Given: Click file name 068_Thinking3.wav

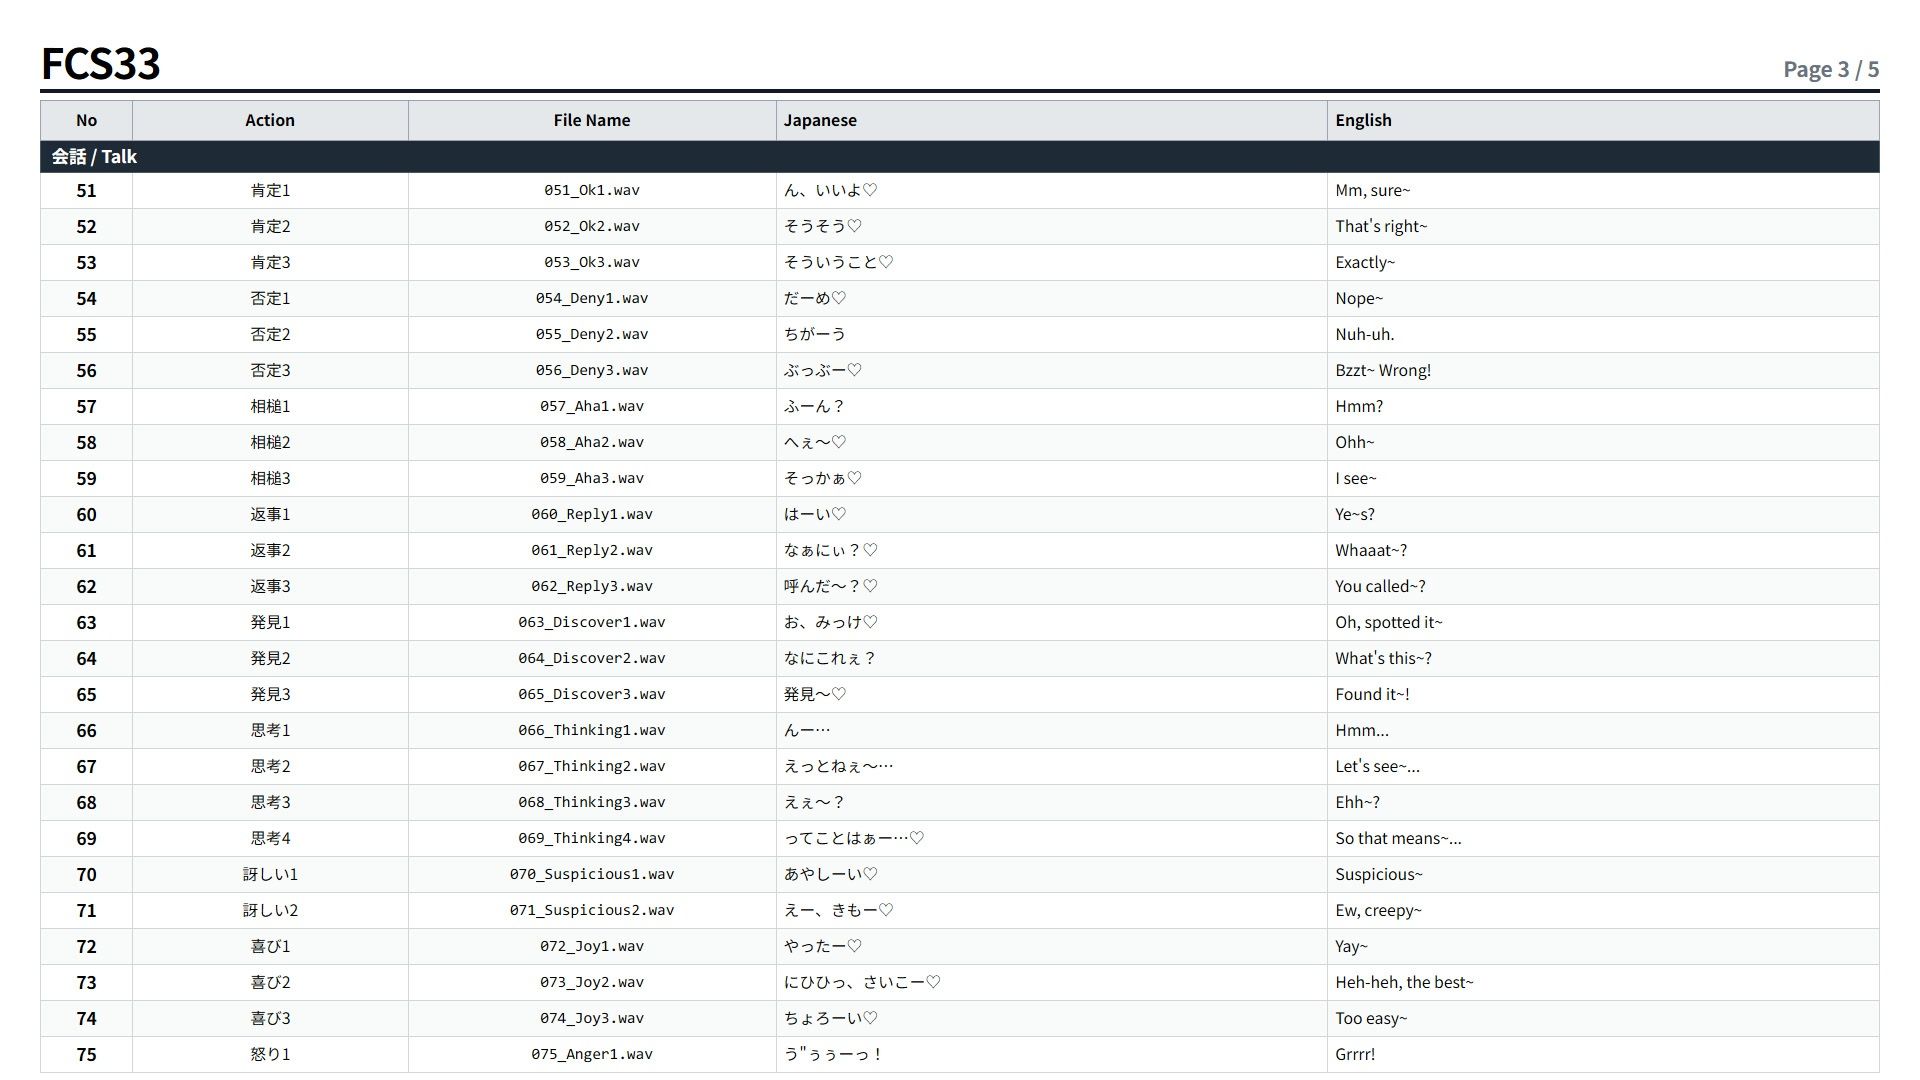Looking at the screenshot, I should point(592,802).
